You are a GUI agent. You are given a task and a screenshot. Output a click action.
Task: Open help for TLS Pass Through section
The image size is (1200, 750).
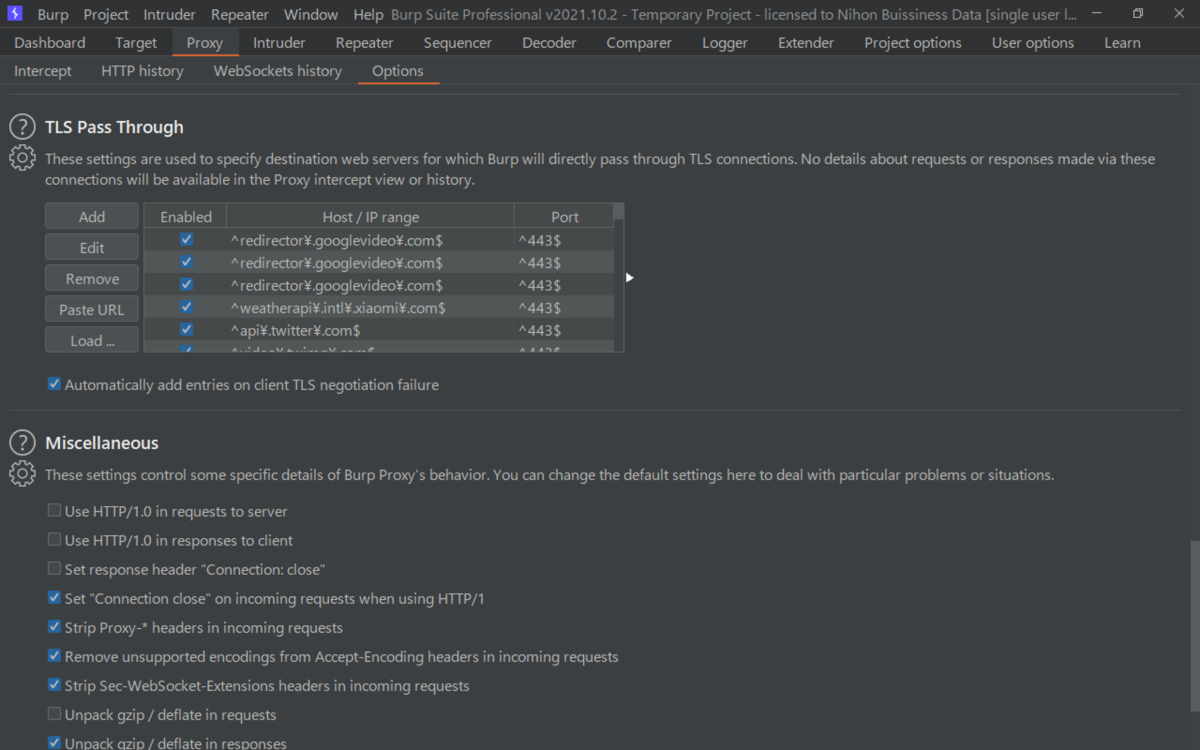coord(22,127)
